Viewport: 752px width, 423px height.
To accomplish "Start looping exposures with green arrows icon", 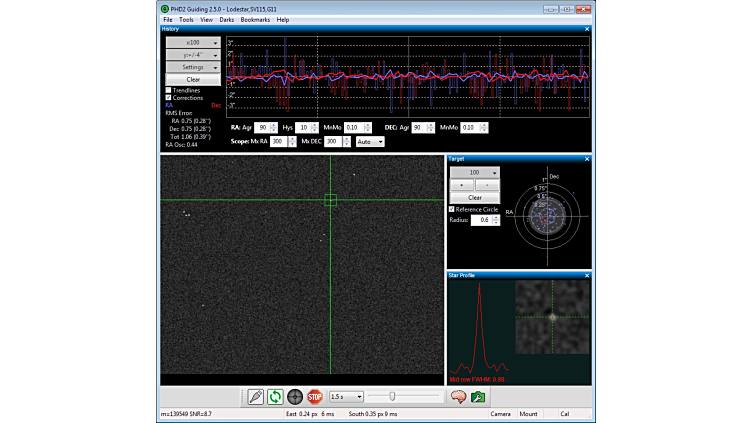I will 275,396.
